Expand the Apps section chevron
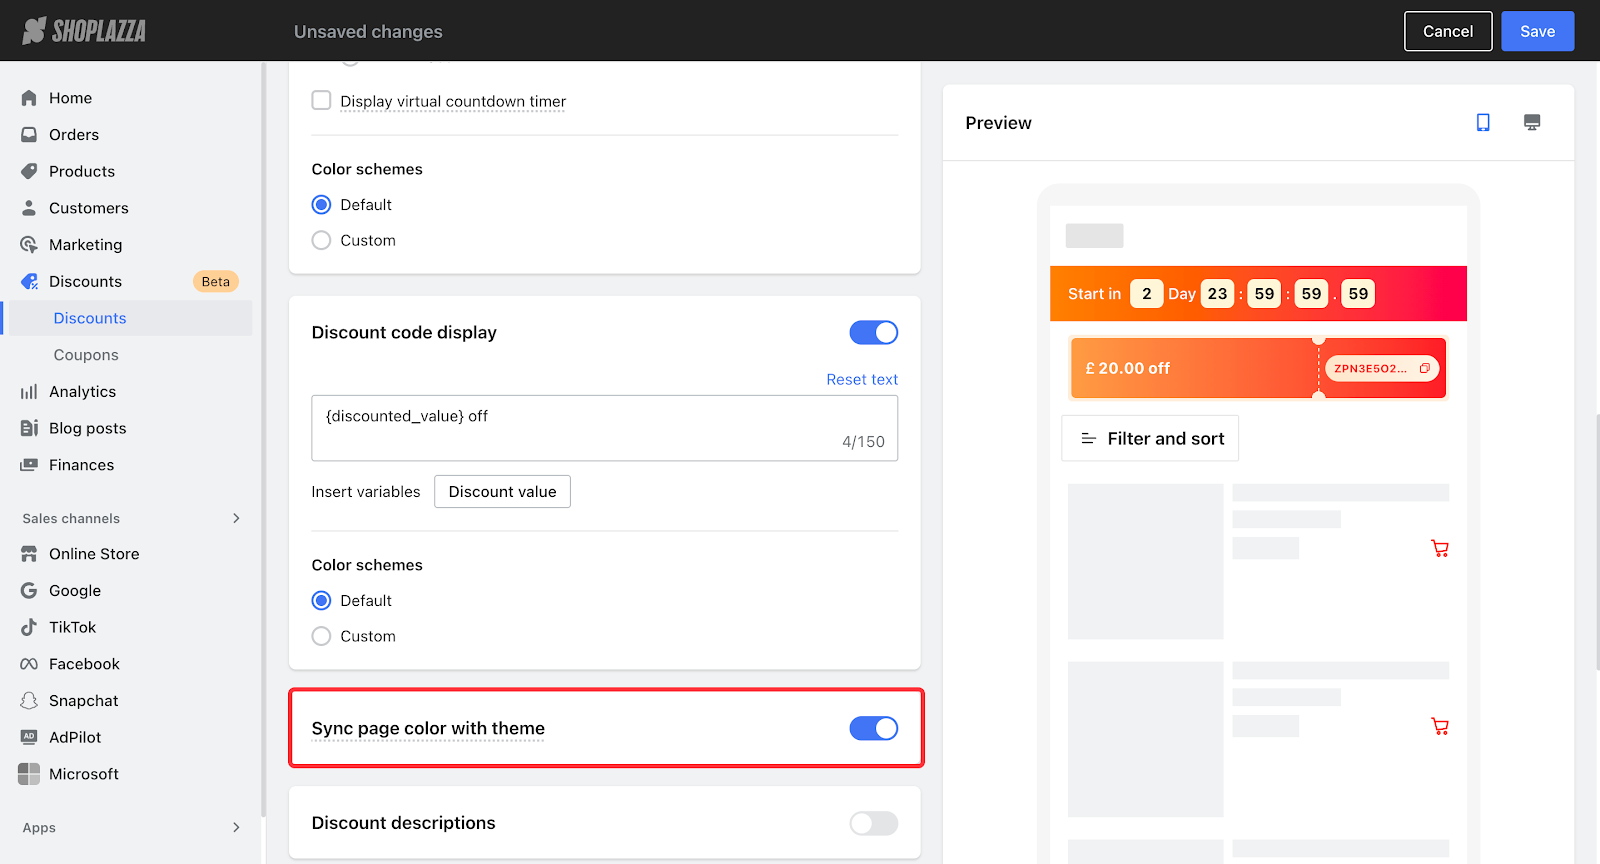Viewport: 1600px width, 864px height. [236, 827]
